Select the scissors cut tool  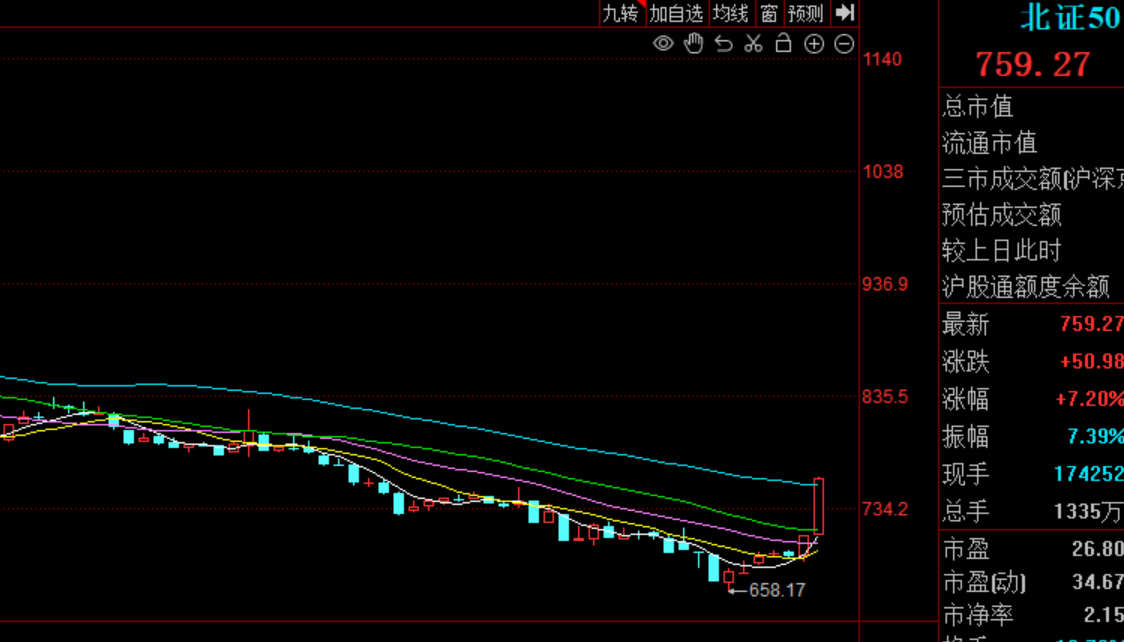753,44
